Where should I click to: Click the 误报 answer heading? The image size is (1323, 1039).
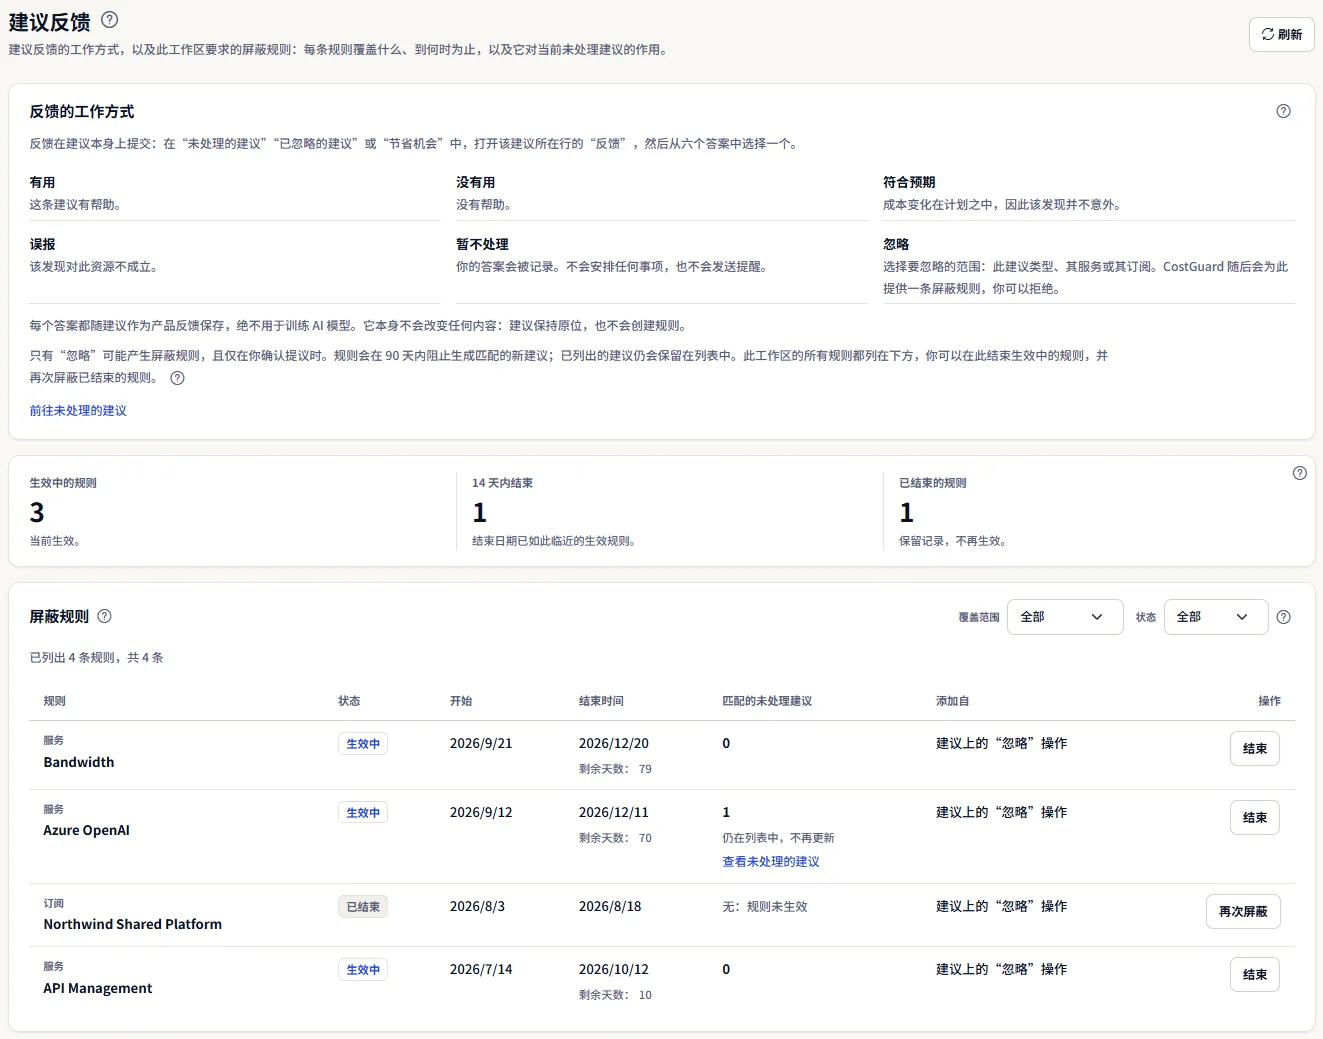point(42,245)
